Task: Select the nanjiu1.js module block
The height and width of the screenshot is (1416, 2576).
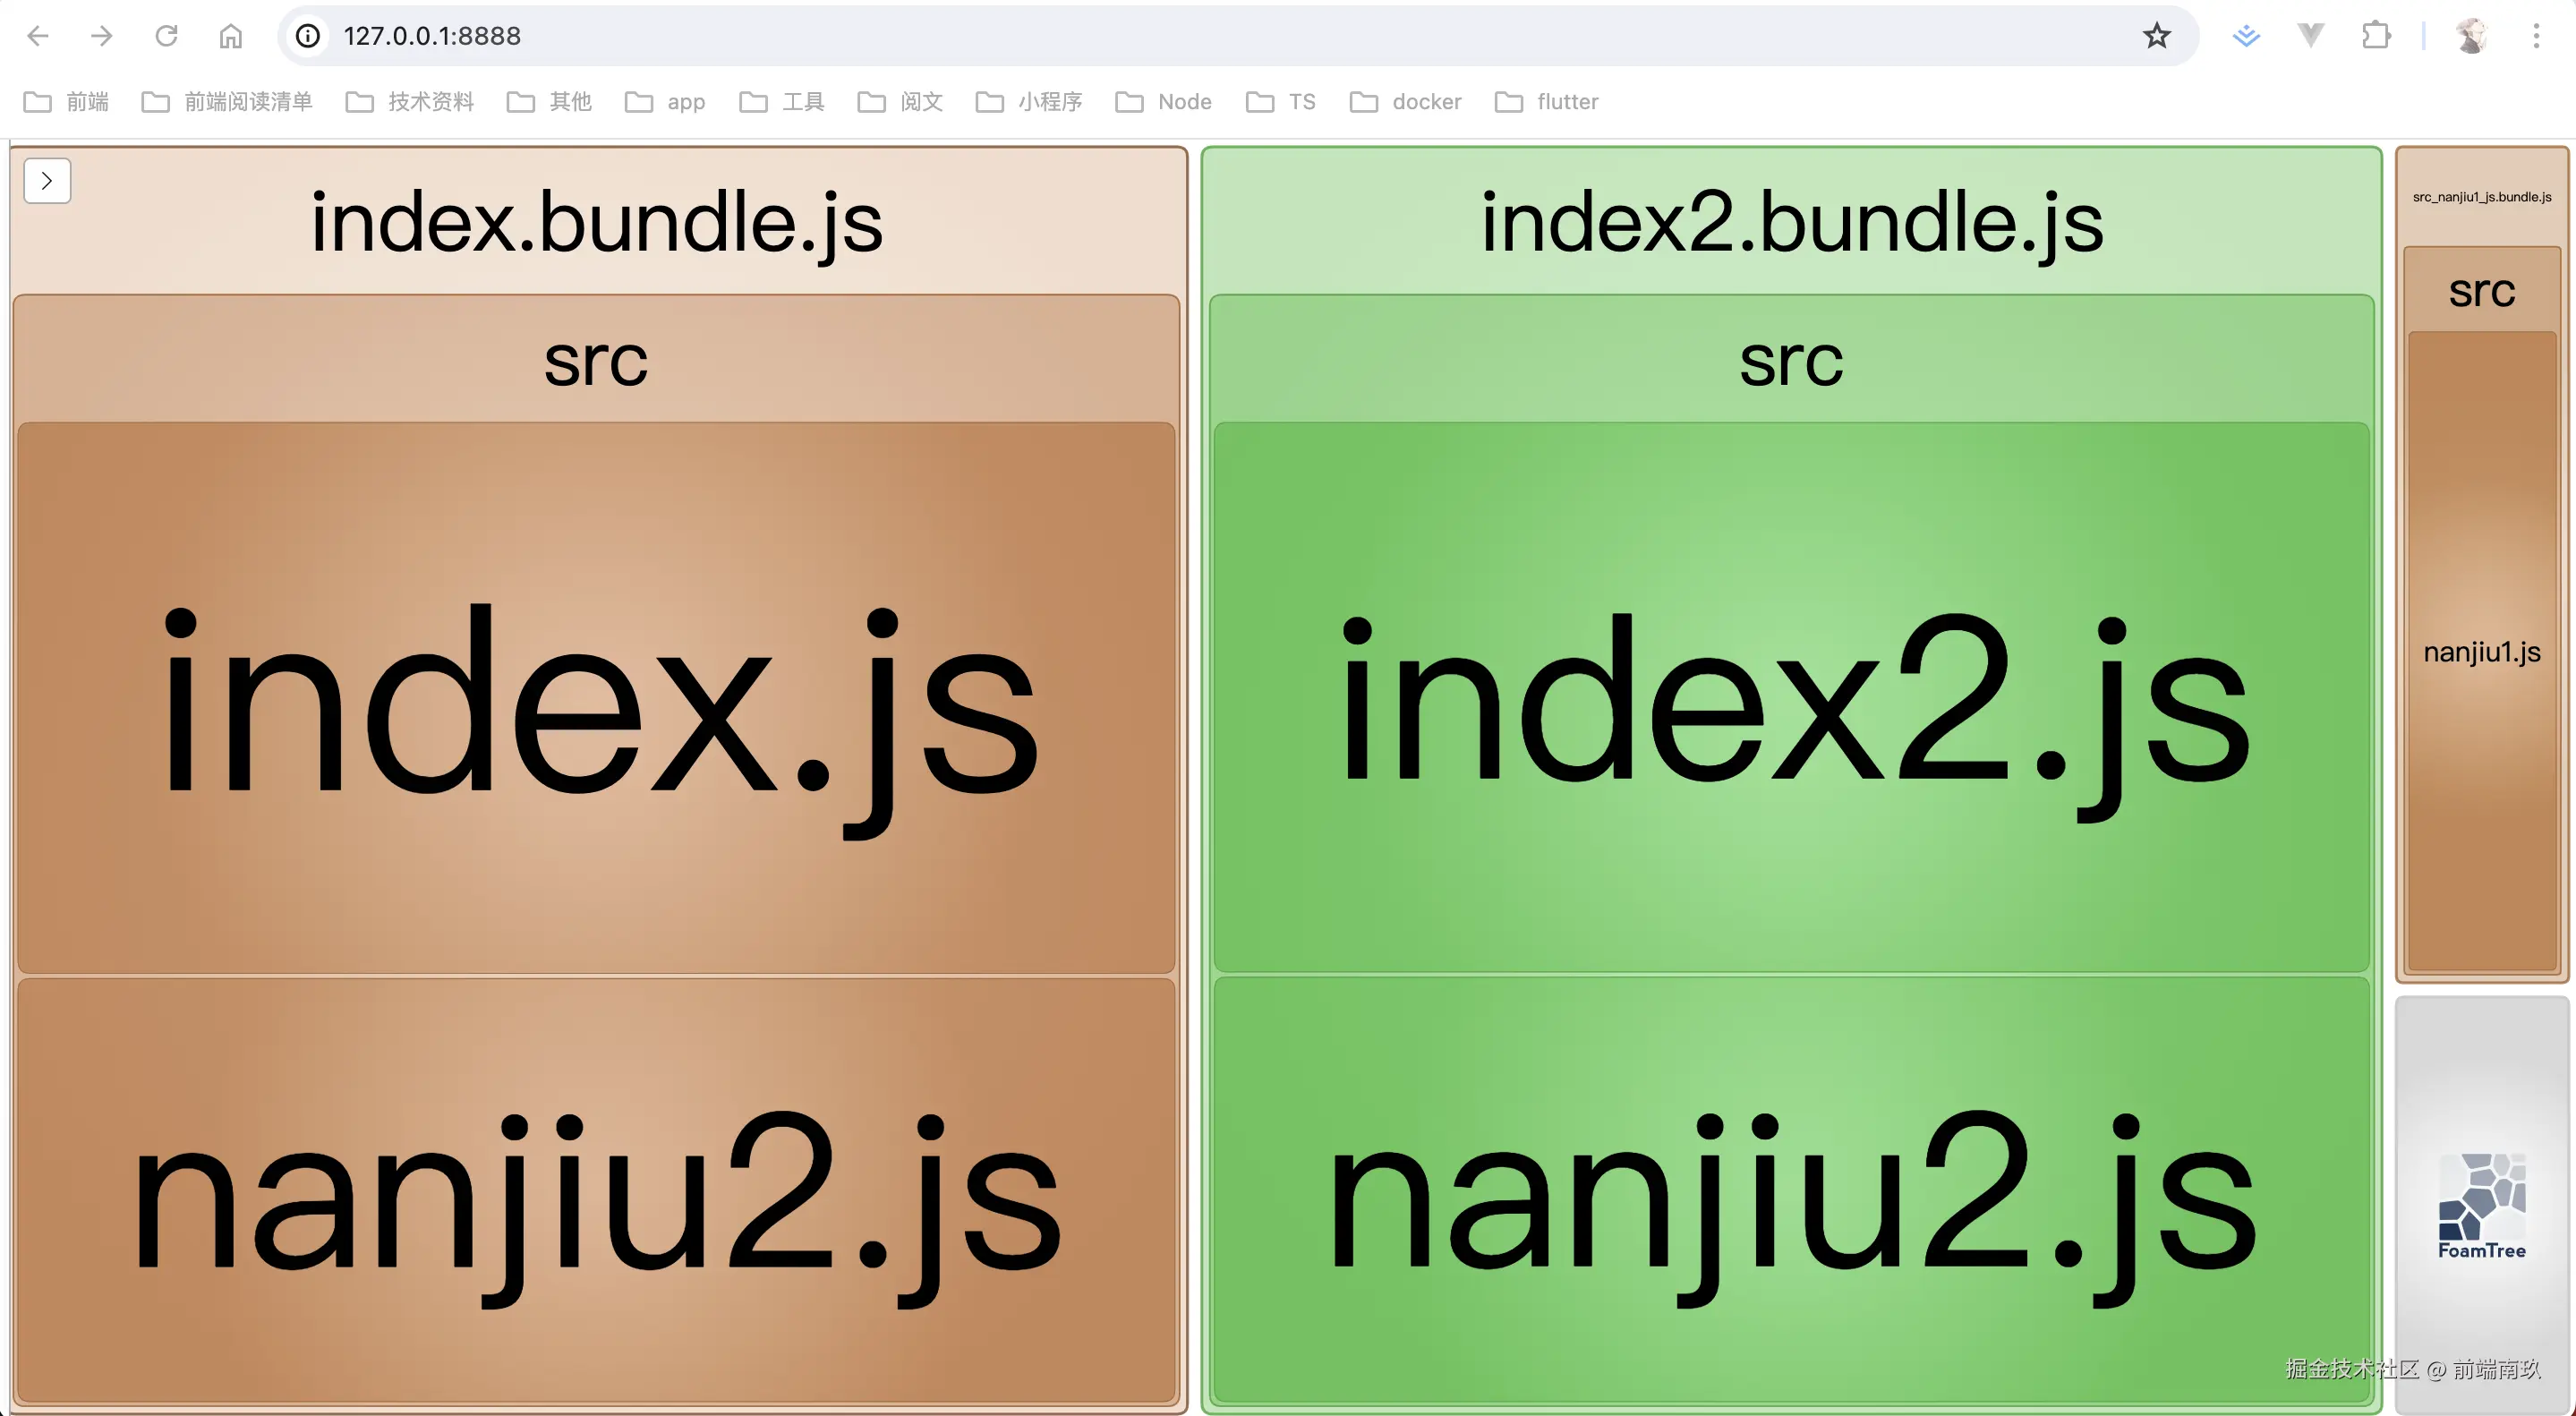Action: (2481, 652)
